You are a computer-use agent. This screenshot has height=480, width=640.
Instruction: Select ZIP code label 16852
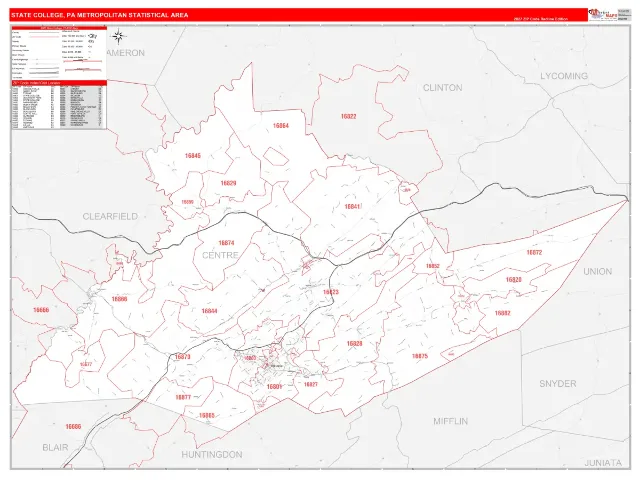[433, 266]
